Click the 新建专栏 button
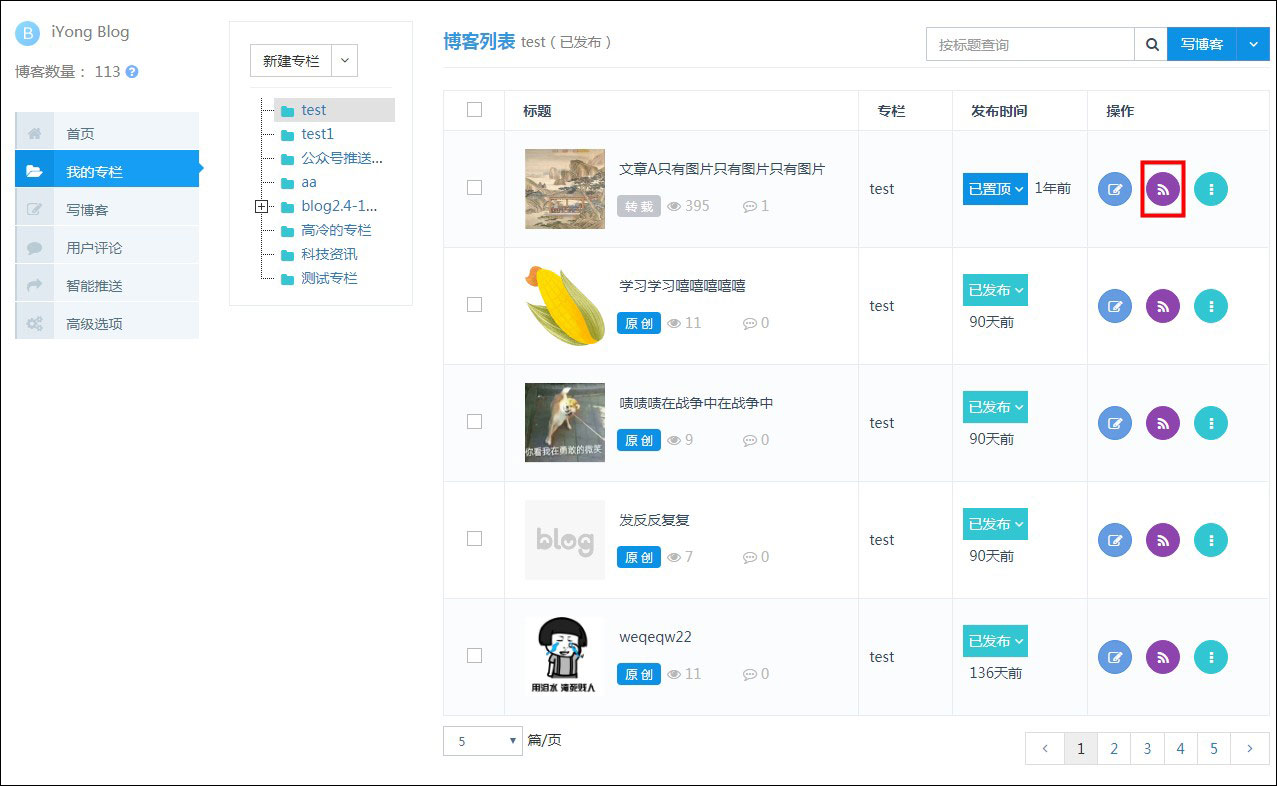 click(x=291, y=60)
